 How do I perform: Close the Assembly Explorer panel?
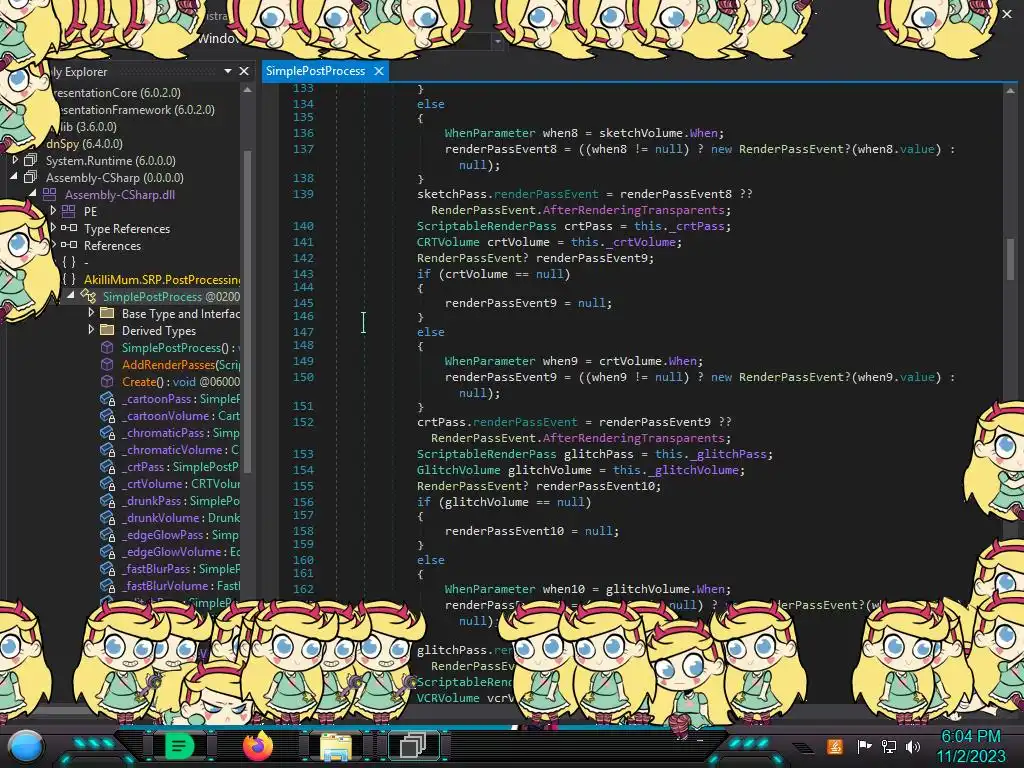(x=244, y=71)
